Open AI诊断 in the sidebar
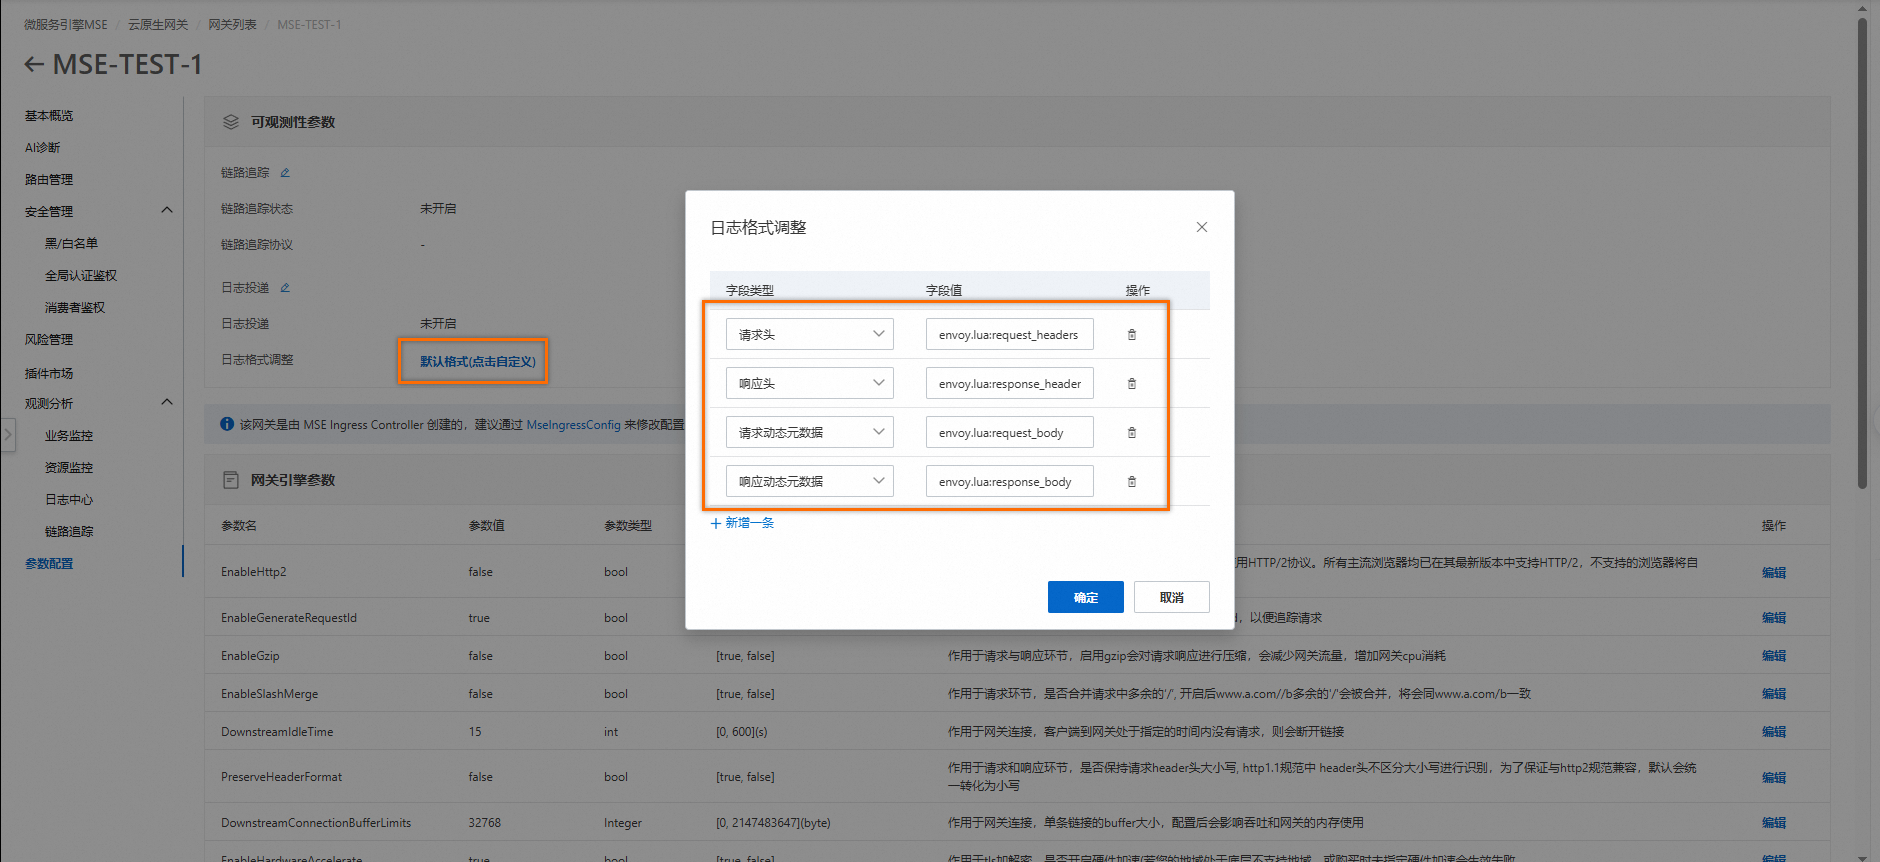This screenshot has height=862, width=1880. click(43, 148)
